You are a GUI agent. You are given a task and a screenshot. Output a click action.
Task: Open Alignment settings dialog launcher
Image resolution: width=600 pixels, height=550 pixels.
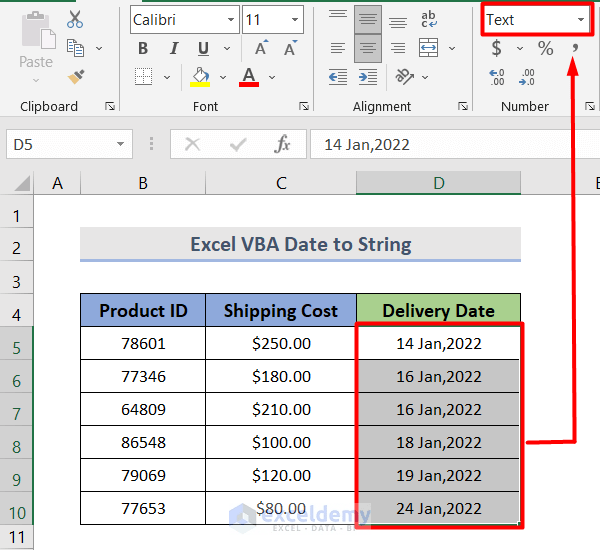463,106
